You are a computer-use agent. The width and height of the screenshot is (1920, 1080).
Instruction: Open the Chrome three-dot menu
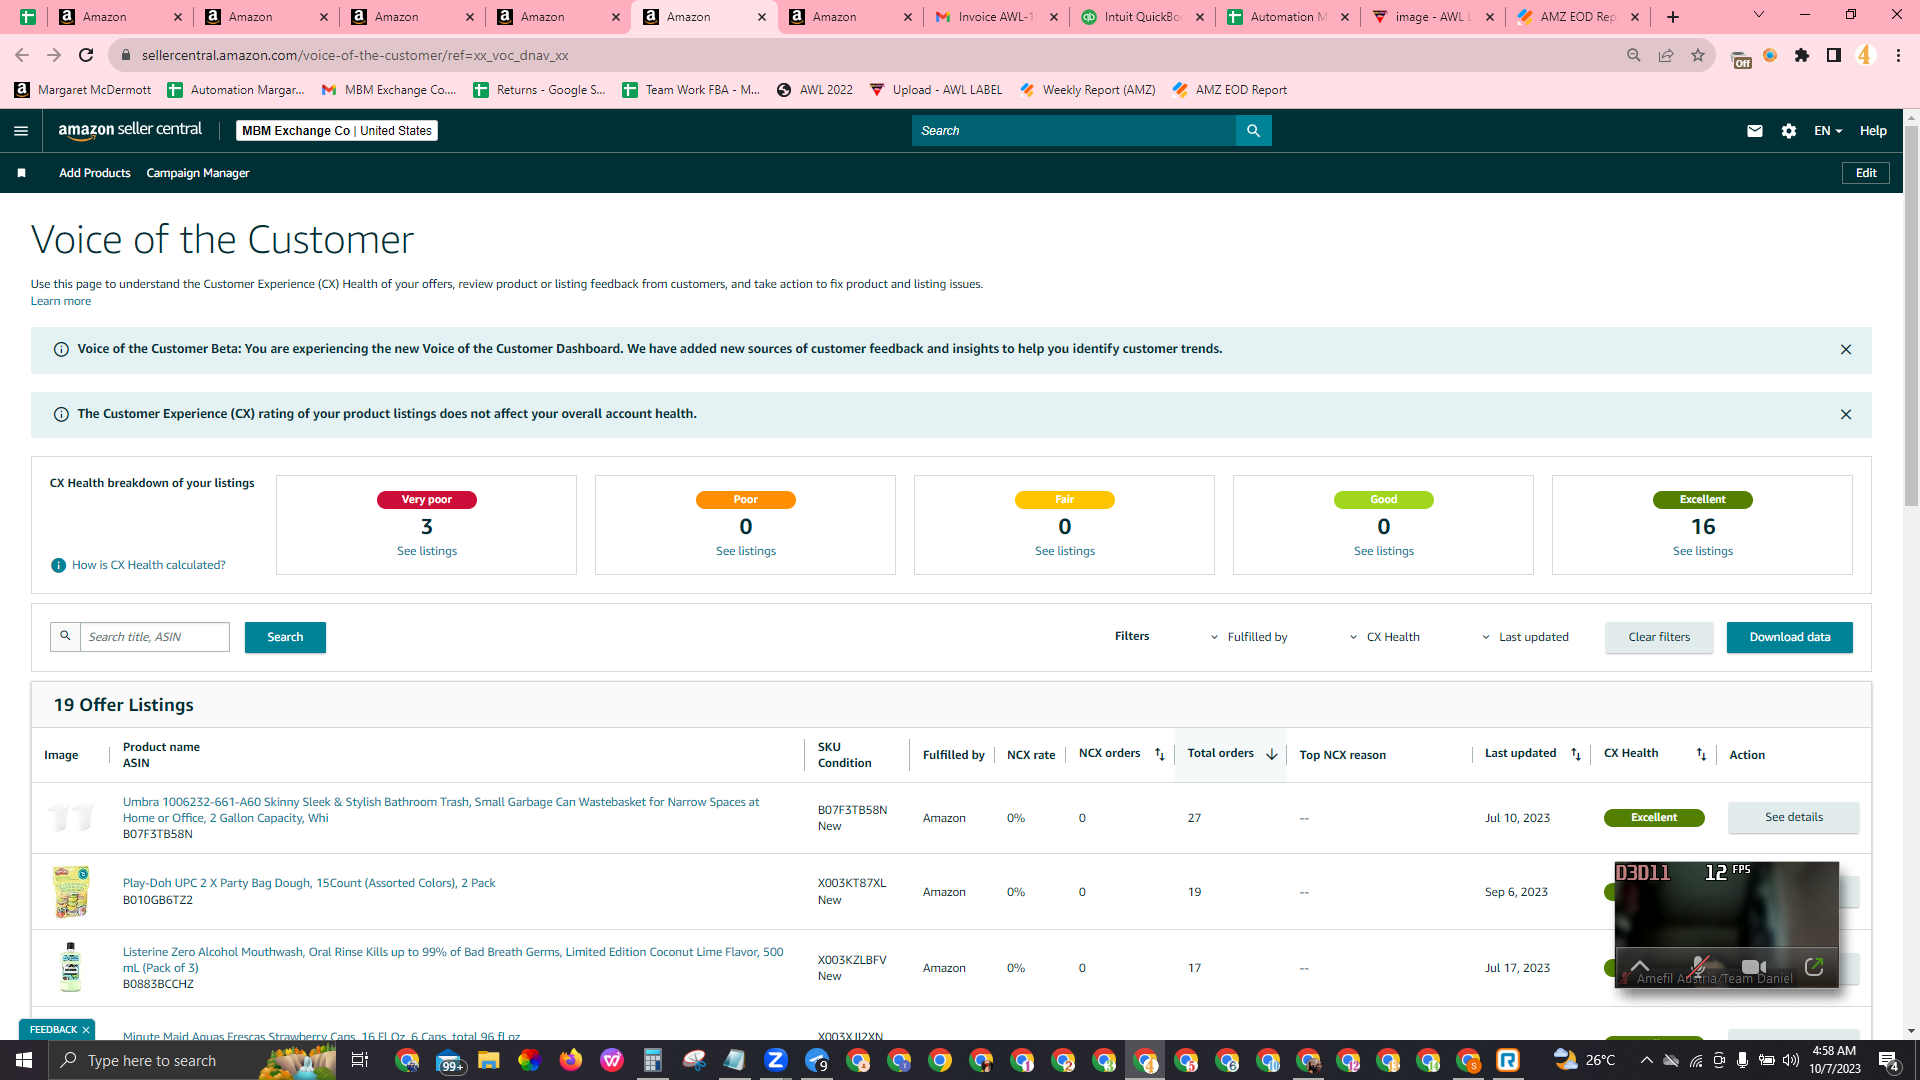click(1898, 55)
